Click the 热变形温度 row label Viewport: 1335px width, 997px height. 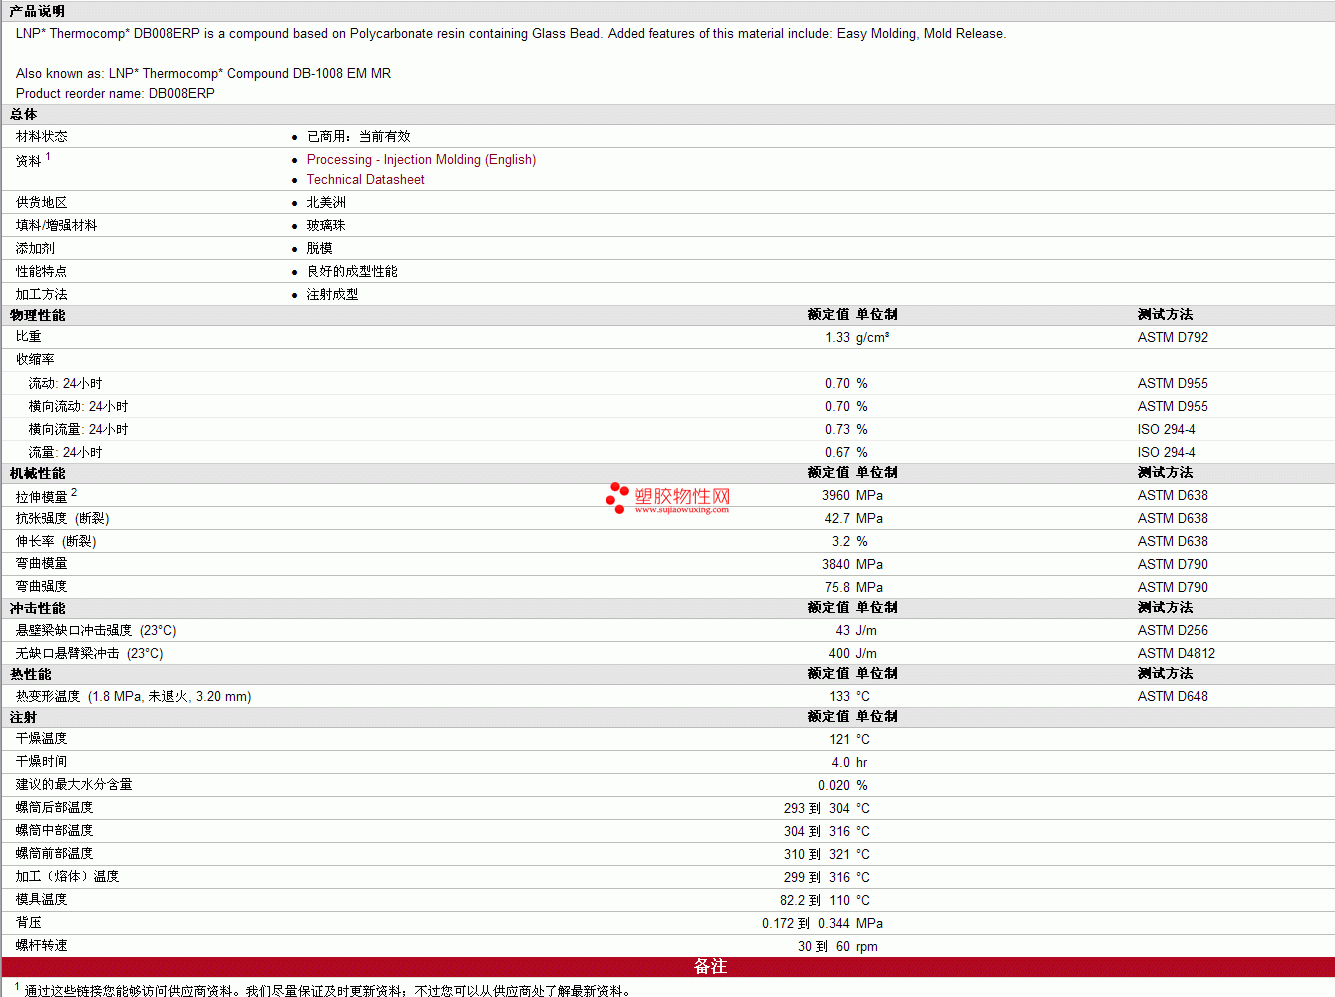tap(134, 697)
